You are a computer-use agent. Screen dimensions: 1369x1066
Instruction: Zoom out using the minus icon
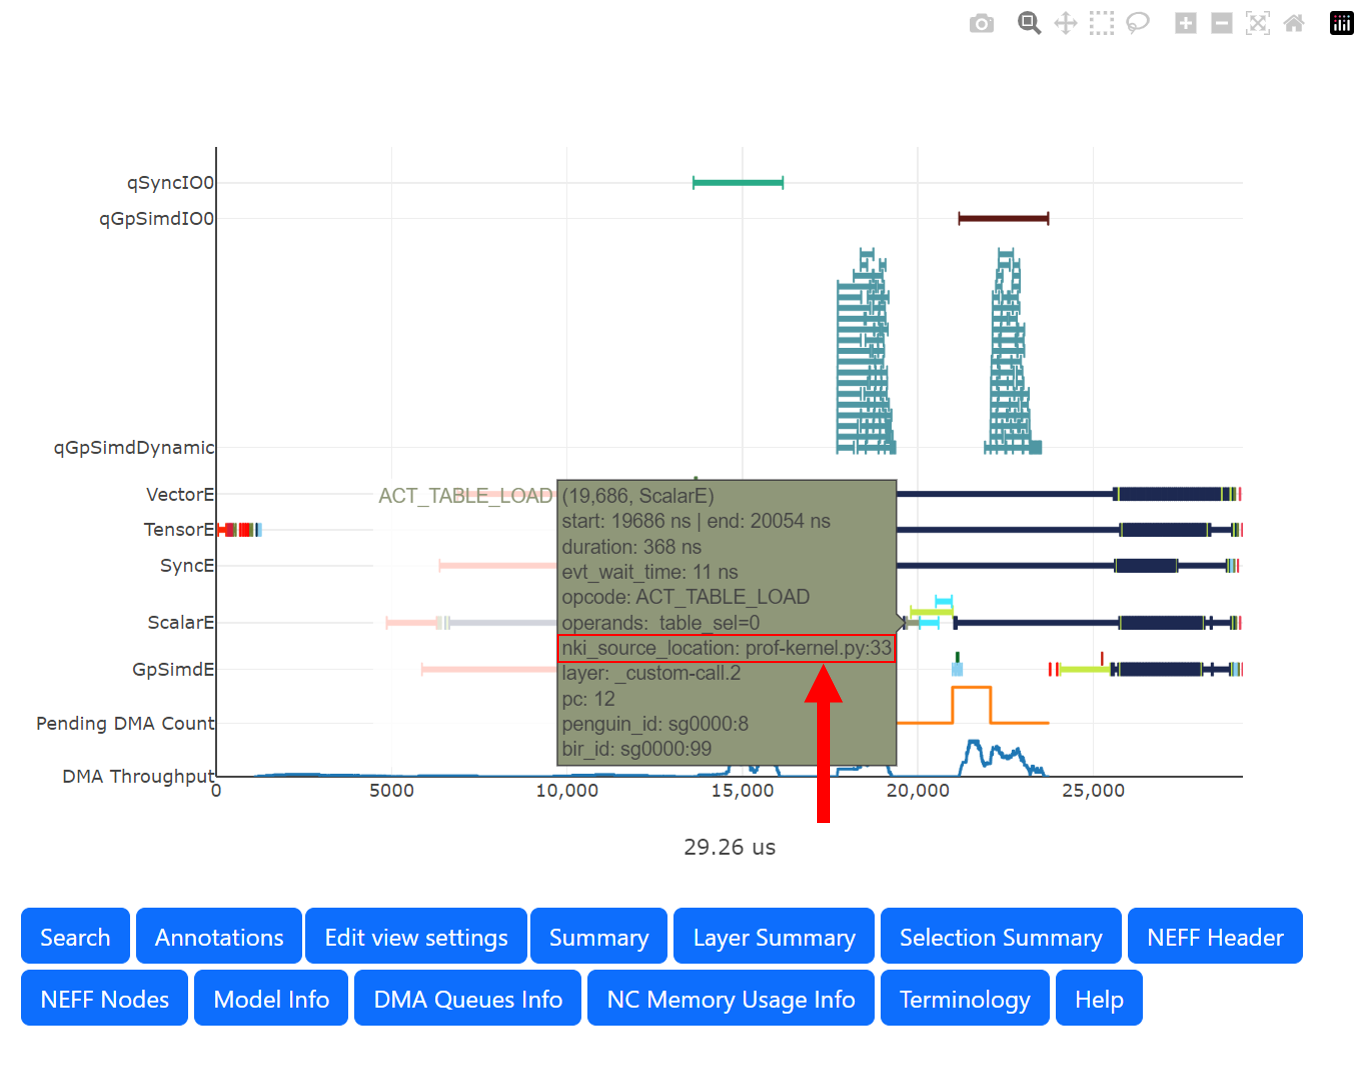pos(1221,23)
